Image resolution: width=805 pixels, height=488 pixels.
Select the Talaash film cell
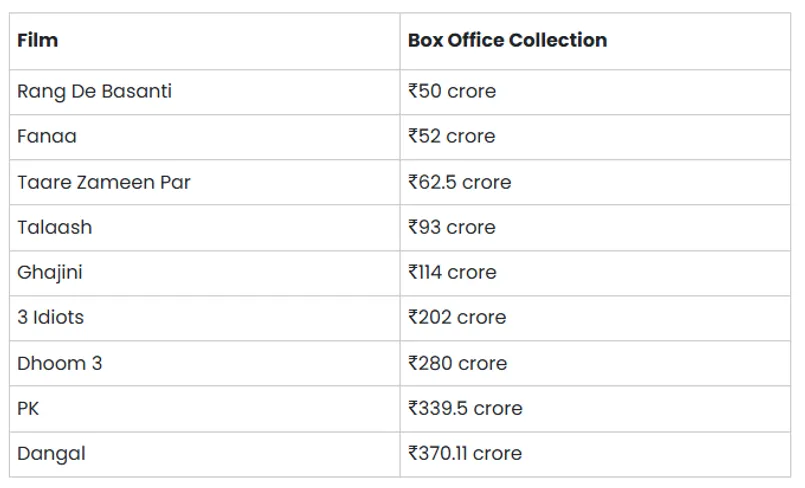click(x=55, y=227)
